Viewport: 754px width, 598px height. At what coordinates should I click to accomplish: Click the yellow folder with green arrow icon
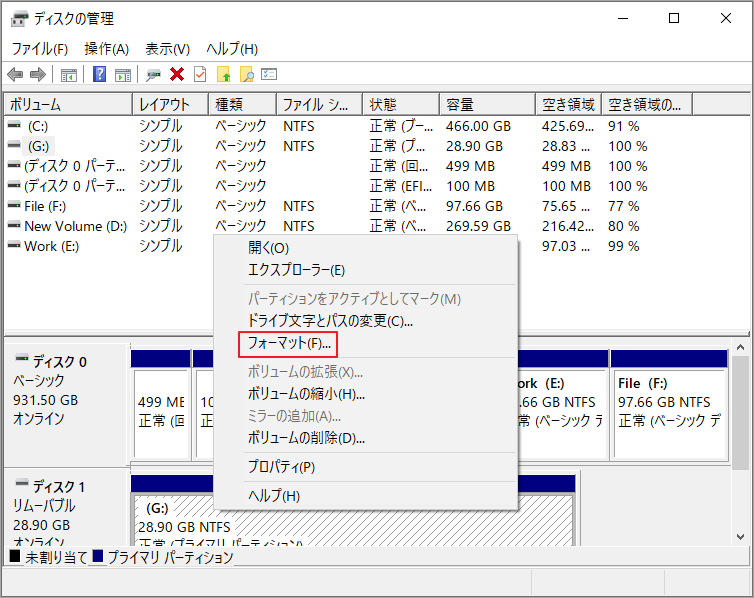[224, 74]
